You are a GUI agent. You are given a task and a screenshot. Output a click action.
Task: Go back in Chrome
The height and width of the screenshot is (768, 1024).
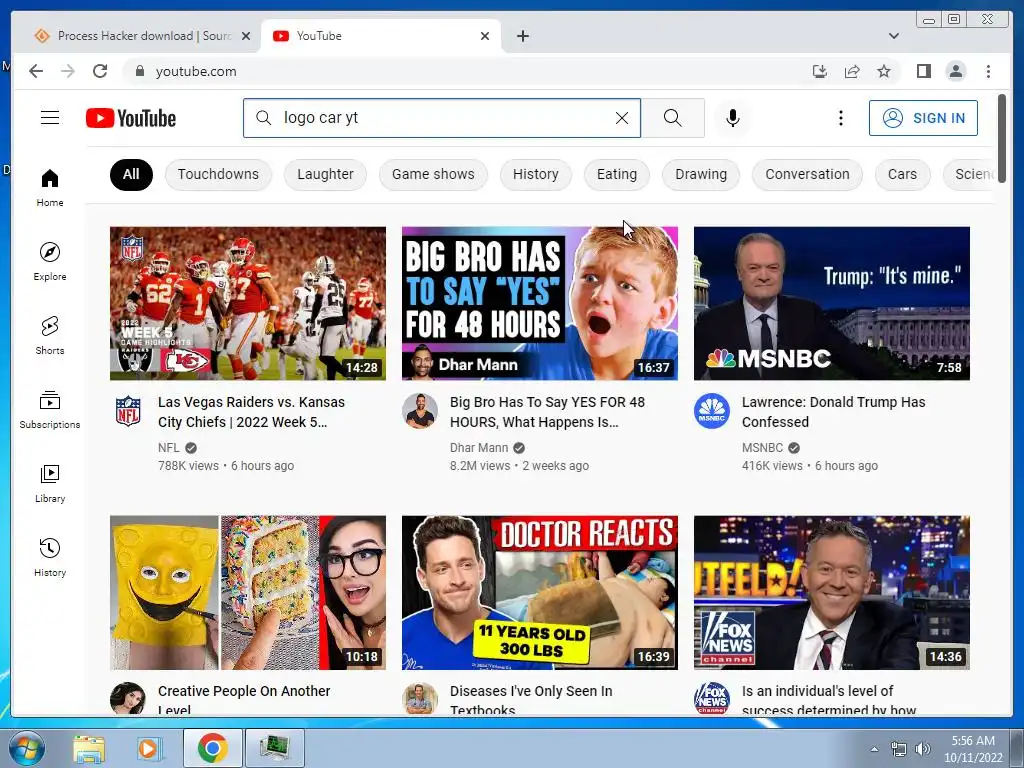(x=36, y=71)
